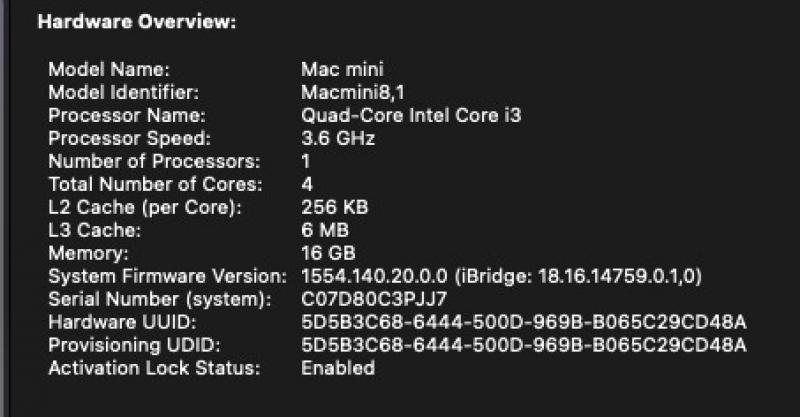Image resolution: width=800 pixels, height=417 pixels.
Task: Click the Total Number of Cores value 4
Action: click(x=307, y=184)
